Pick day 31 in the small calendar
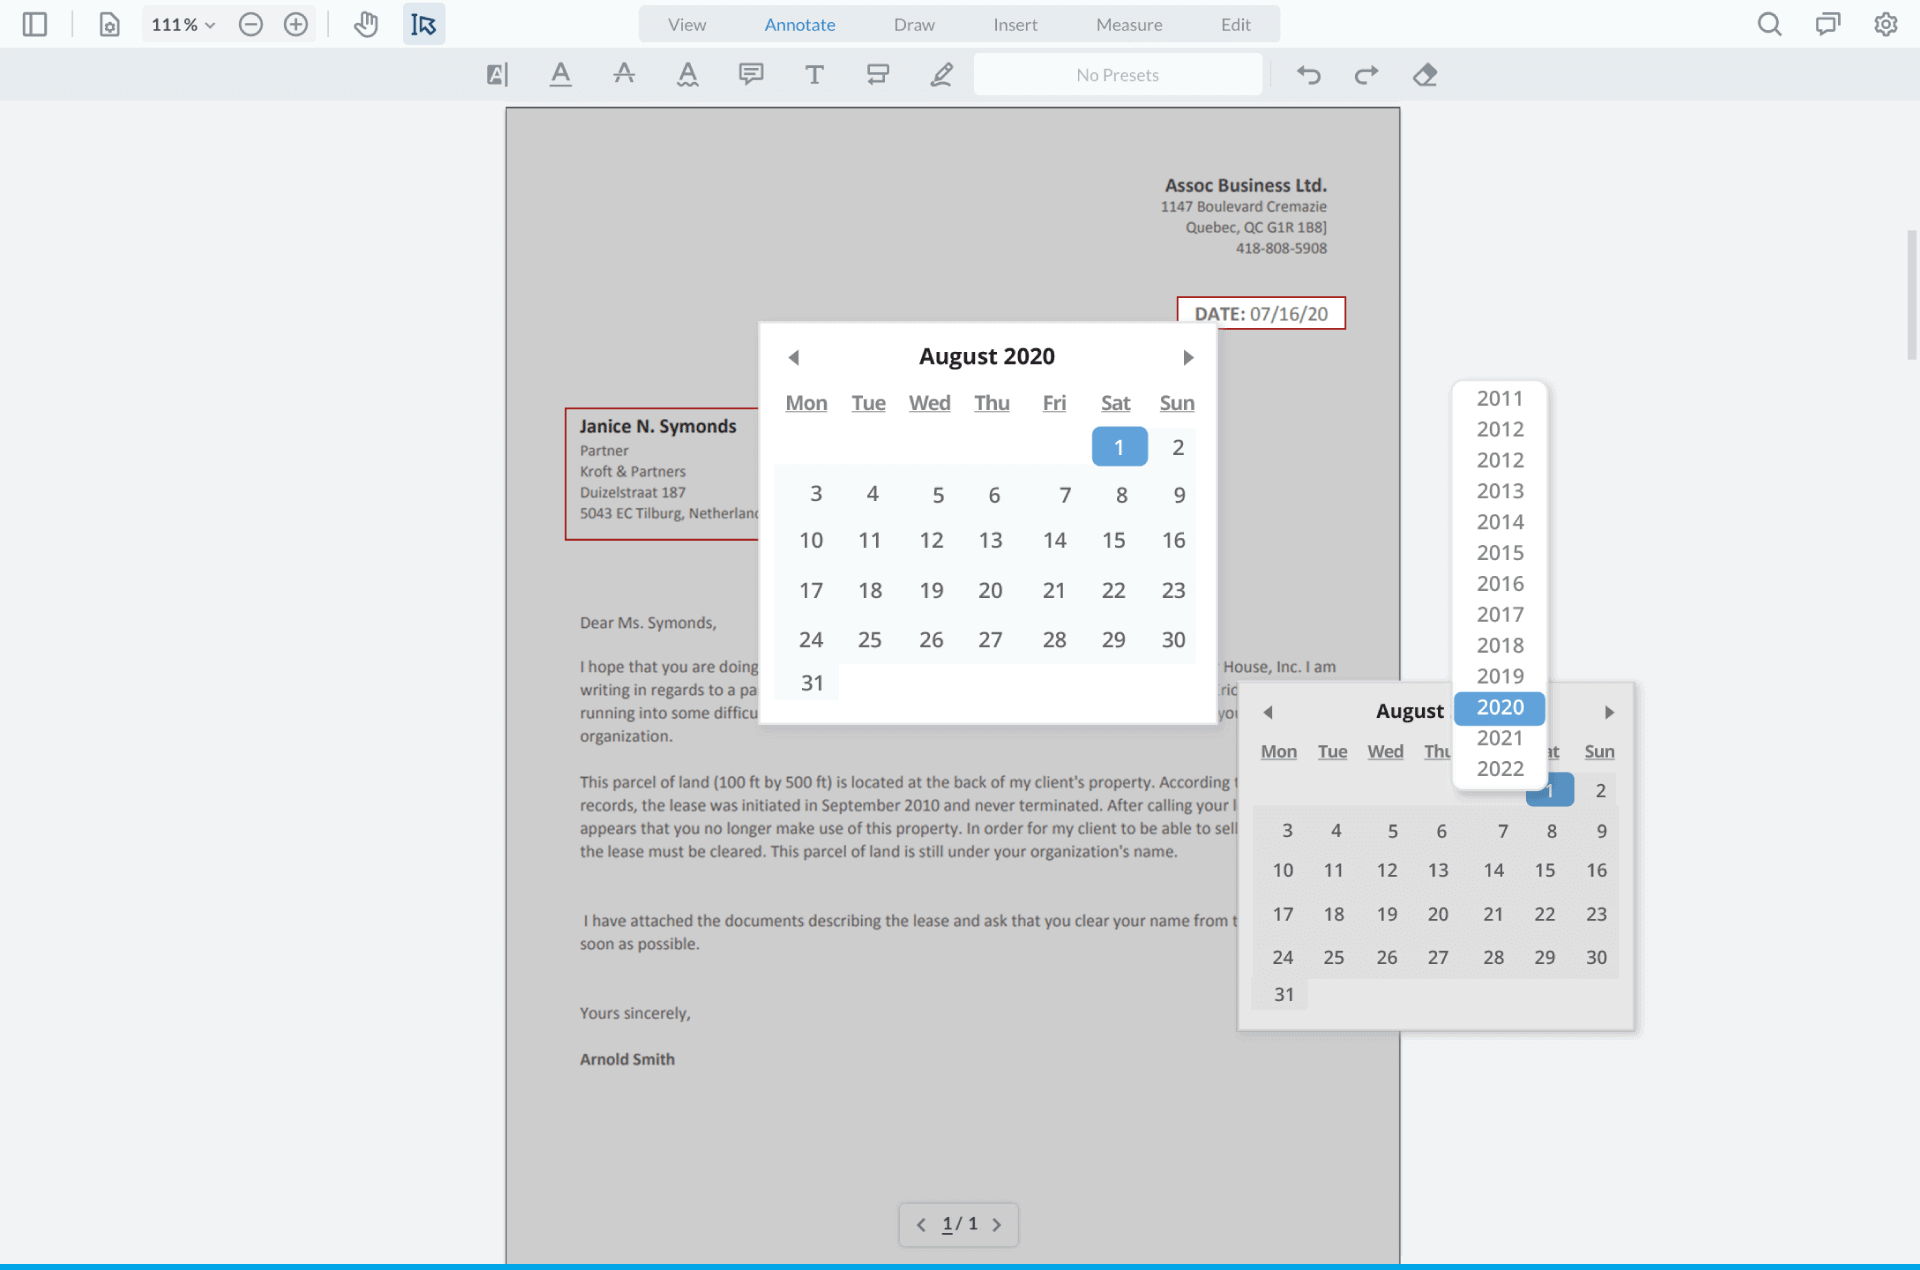This screenshot has height=1270, width=1920. (1283, 995)
